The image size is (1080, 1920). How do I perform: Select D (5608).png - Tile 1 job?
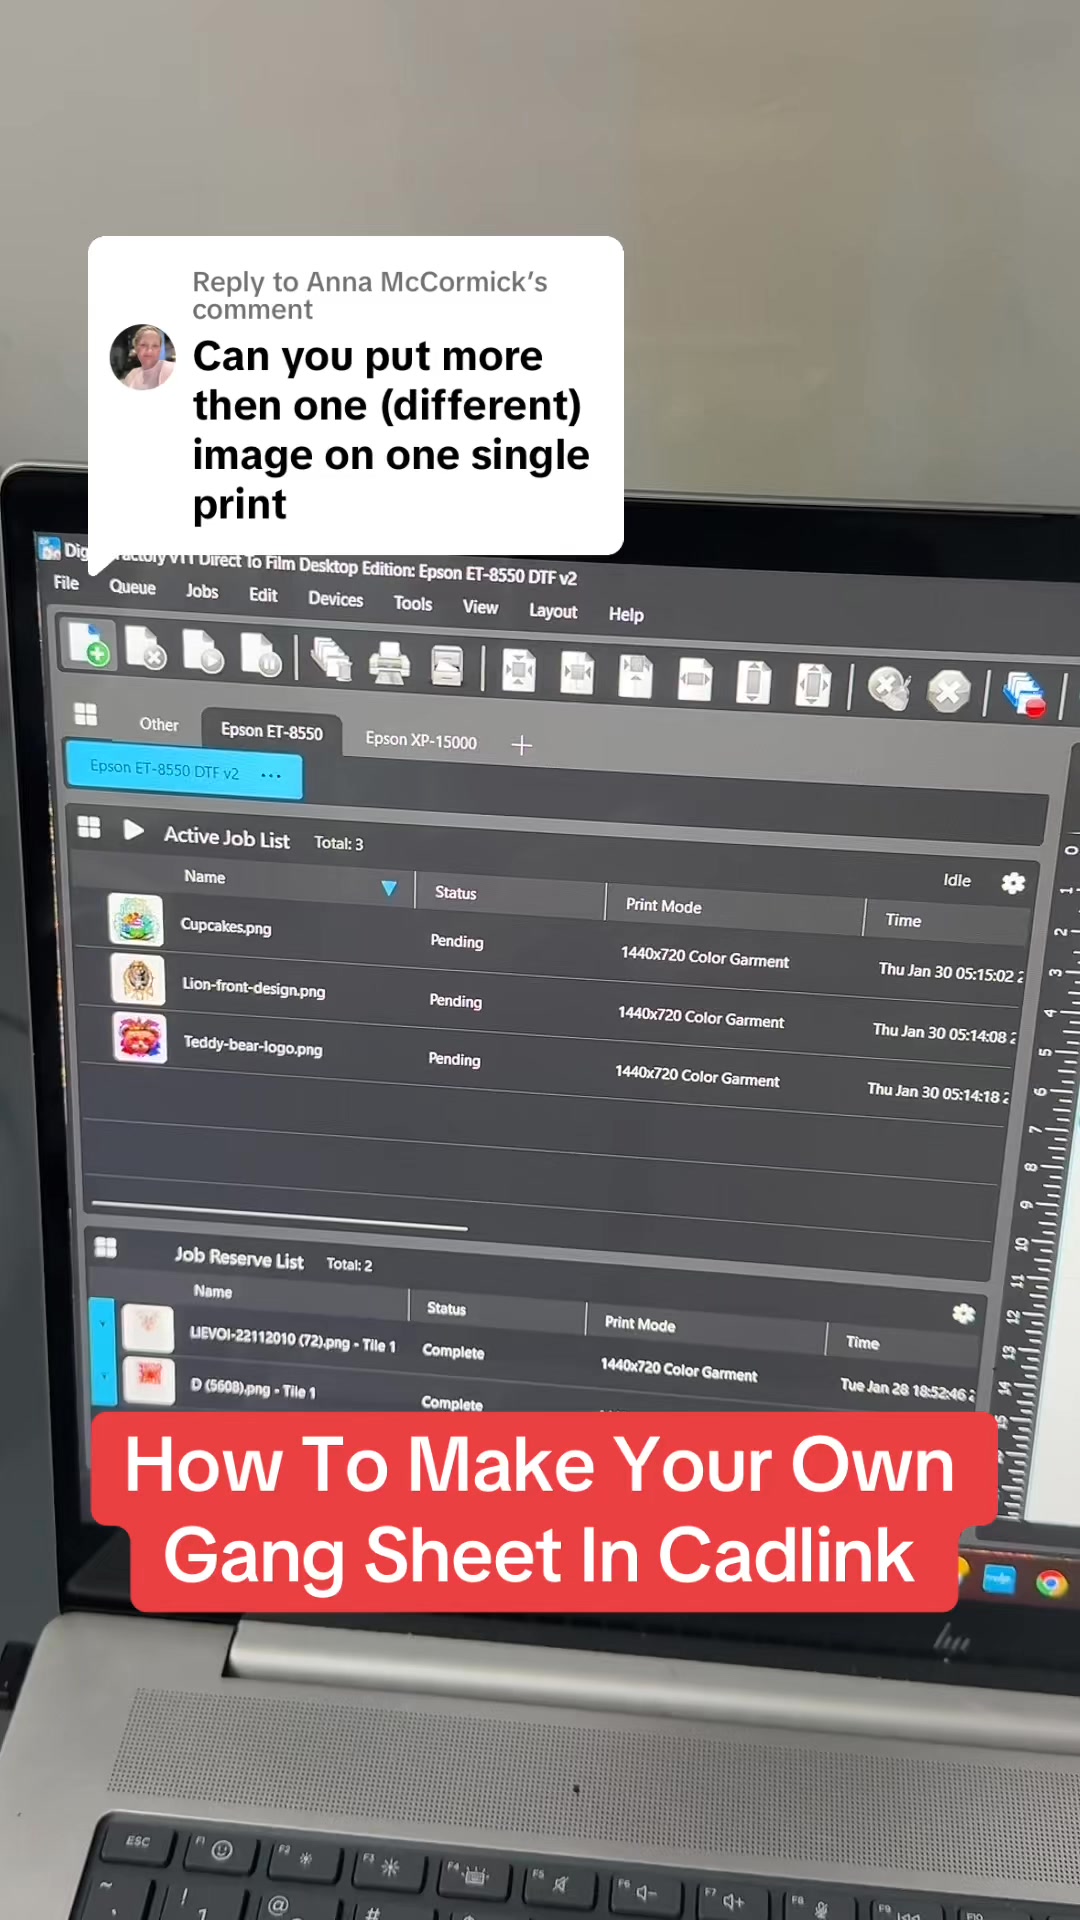point(253,1388)
